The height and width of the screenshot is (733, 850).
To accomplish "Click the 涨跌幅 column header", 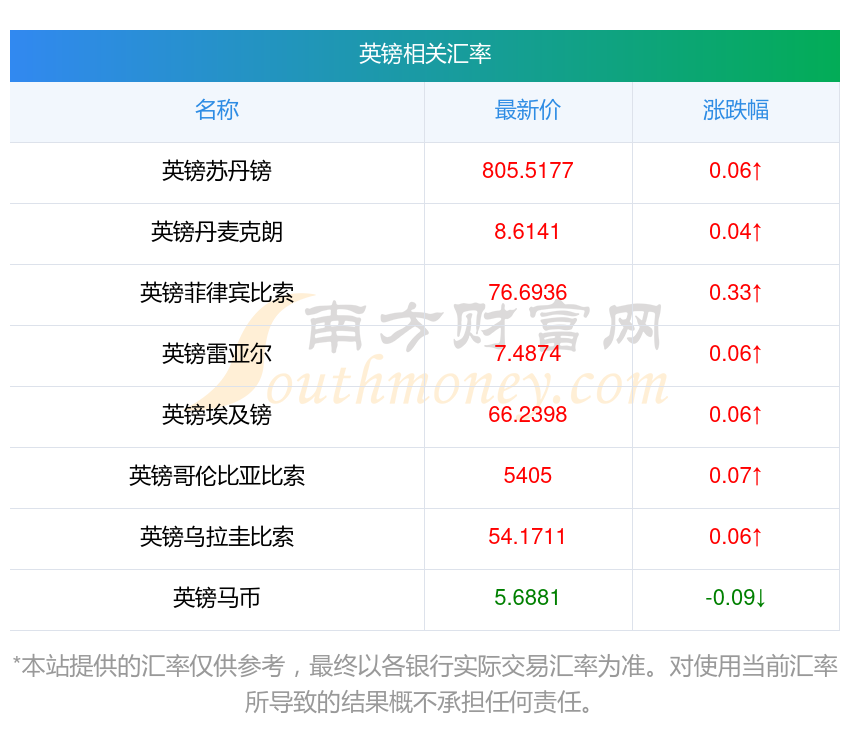I will click(x=736, y=110).
